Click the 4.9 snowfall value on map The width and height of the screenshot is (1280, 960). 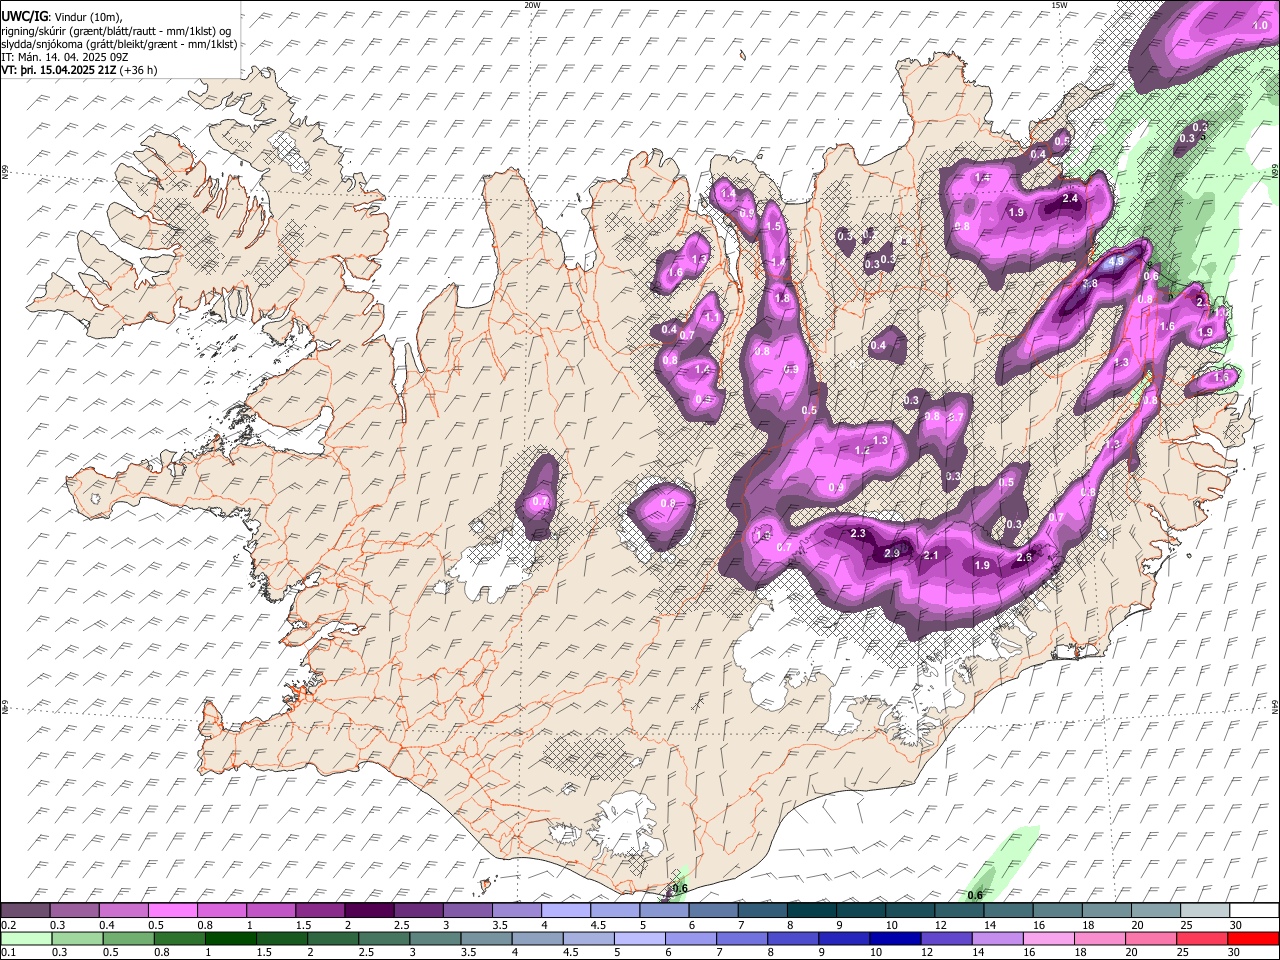click(x=1118, y=261)
